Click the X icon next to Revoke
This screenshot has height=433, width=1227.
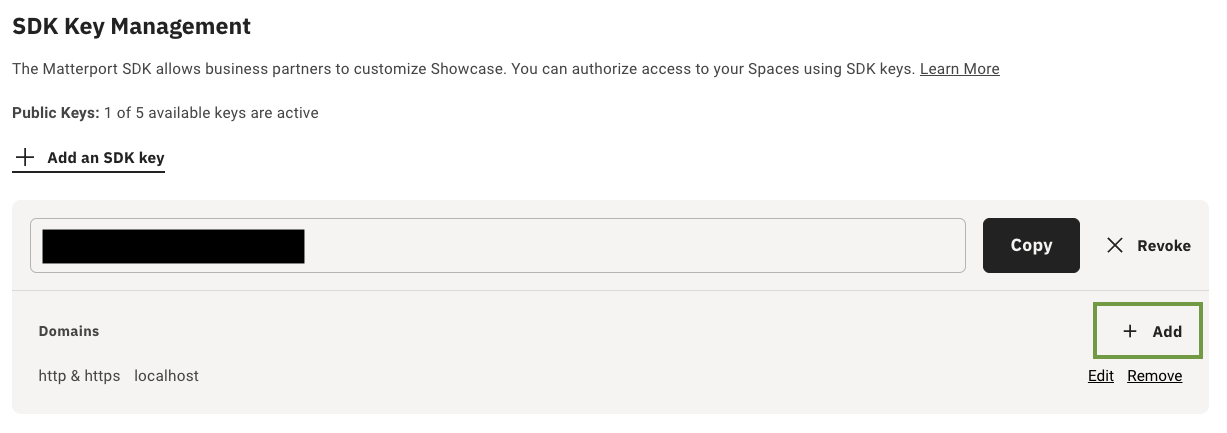1115,245
